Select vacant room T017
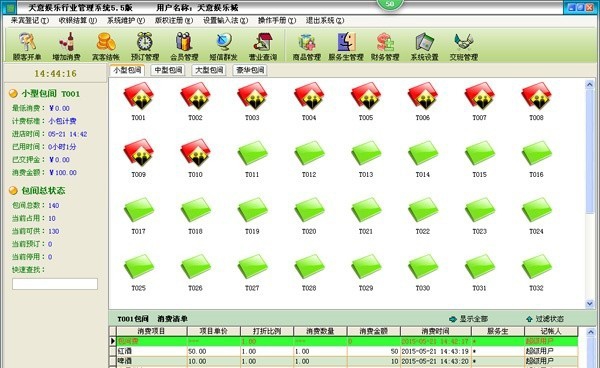600x368 pixels. tap(139, 215)
